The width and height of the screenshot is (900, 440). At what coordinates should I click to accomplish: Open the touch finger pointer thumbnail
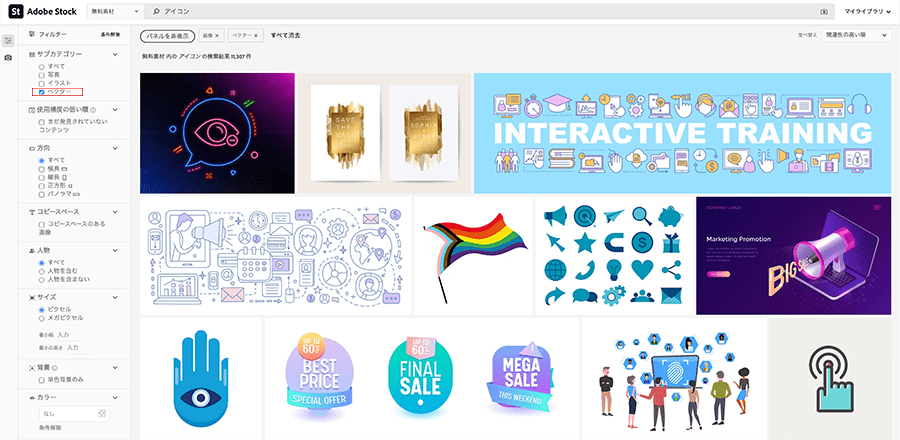pyautogui.click(x=831, y=379)
